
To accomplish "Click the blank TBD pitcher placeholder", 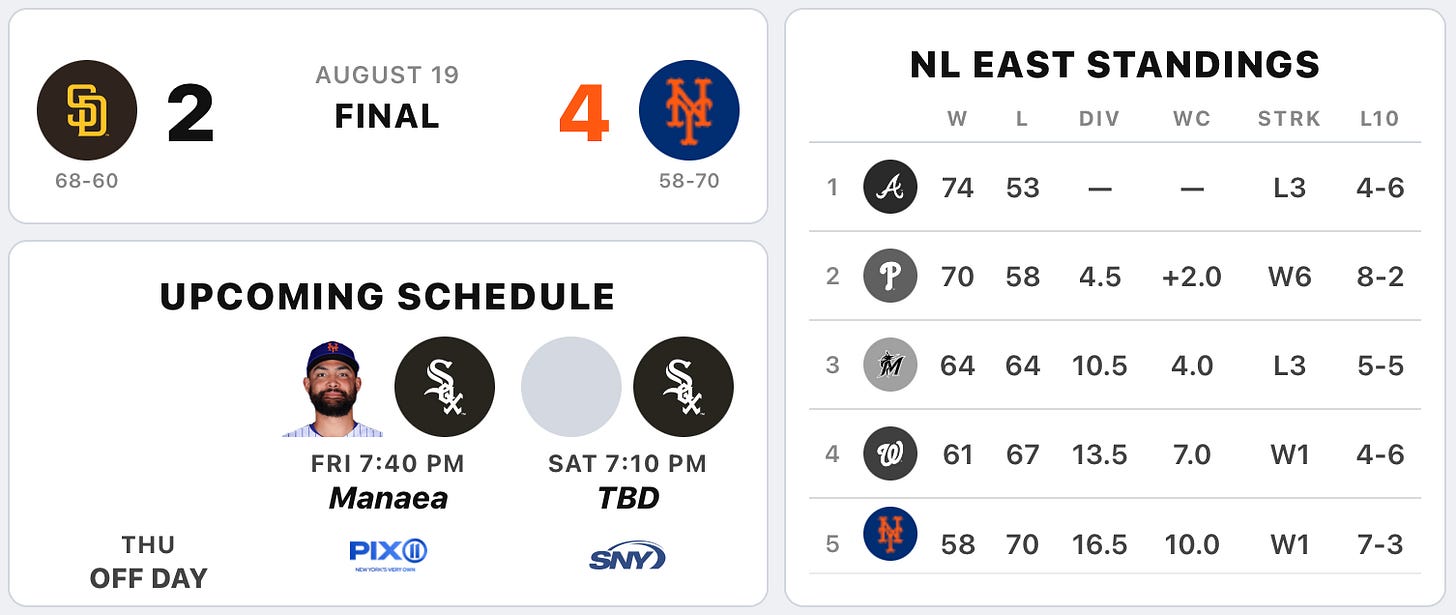I will click(572, 387).
